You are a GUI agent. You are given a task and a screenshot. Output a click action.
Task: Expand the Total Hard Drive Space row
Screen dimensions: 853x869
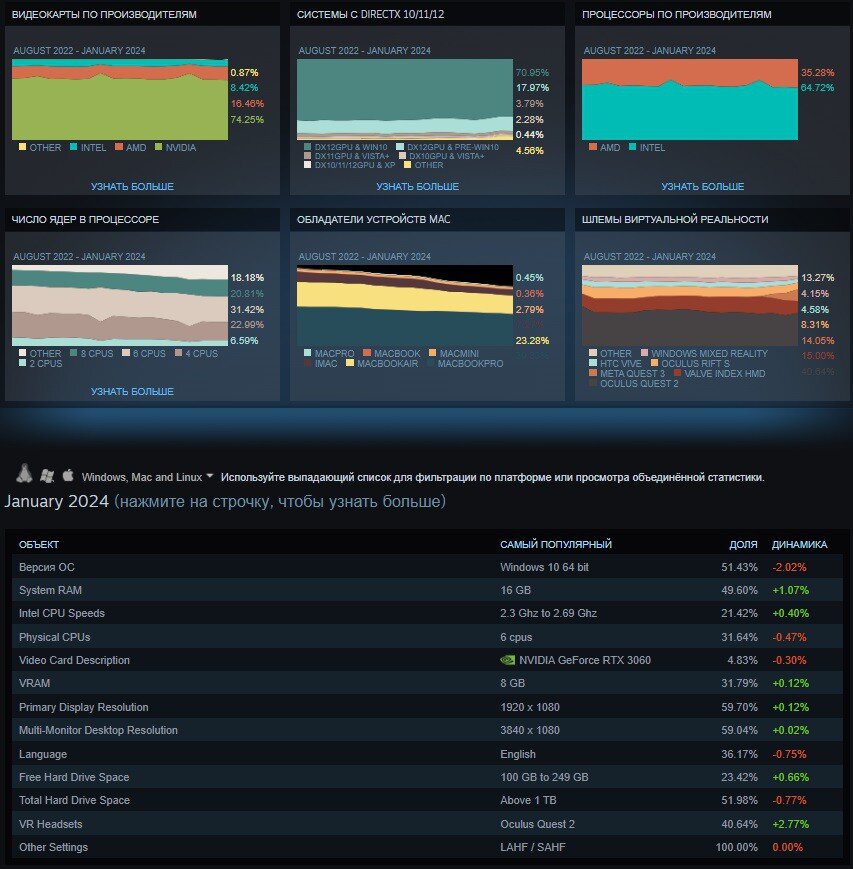427,800
